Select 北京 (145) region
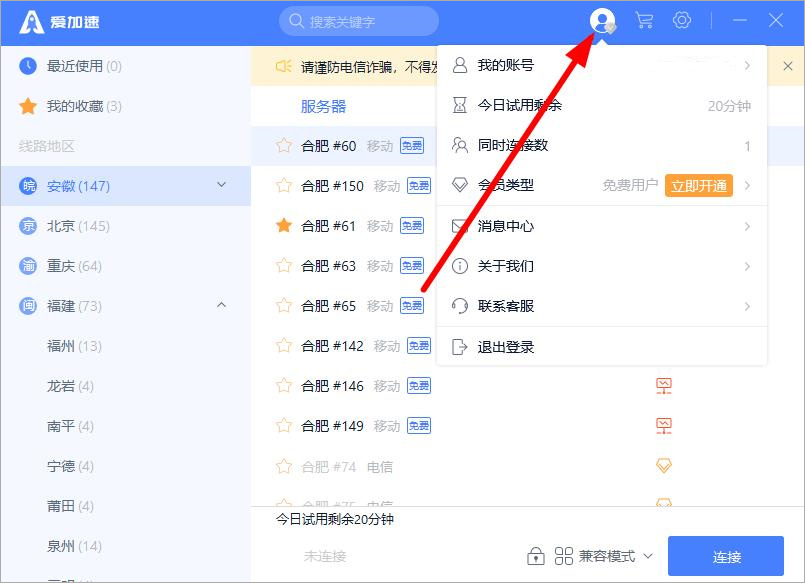Image resolution: width=805 pixels, height=583 pixels. [126, 226]
